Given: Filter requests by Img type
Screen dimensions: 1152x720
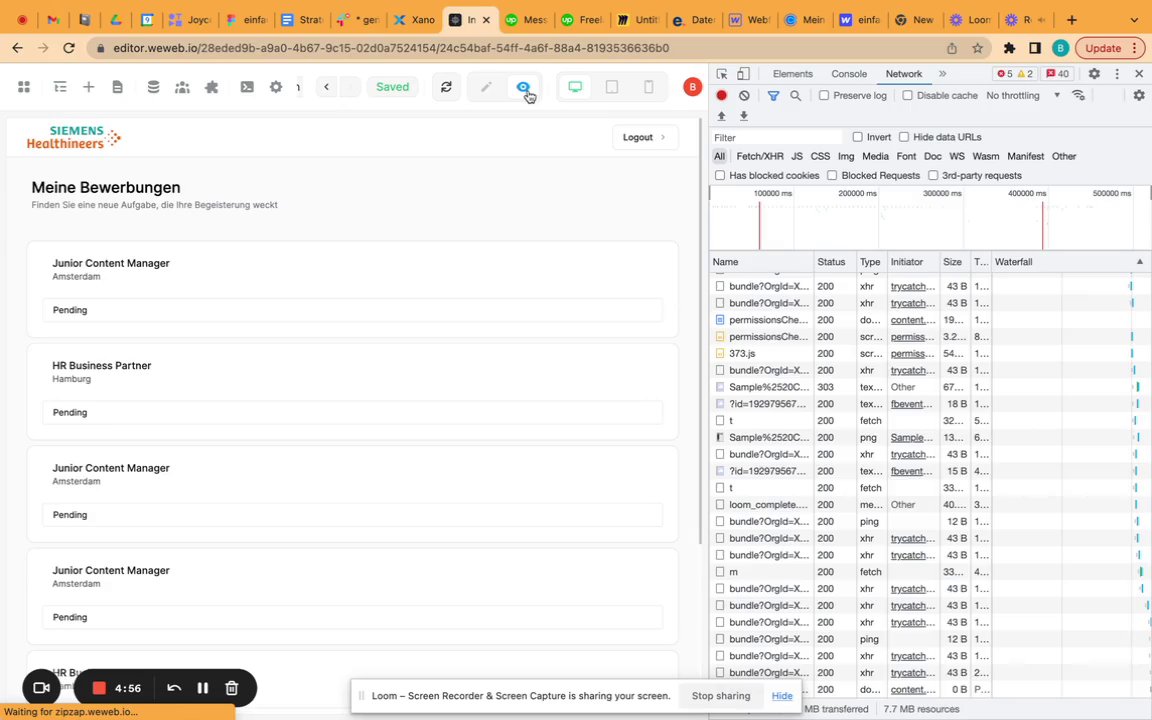Looking at the screenshot, I should (x=846, y=156).
